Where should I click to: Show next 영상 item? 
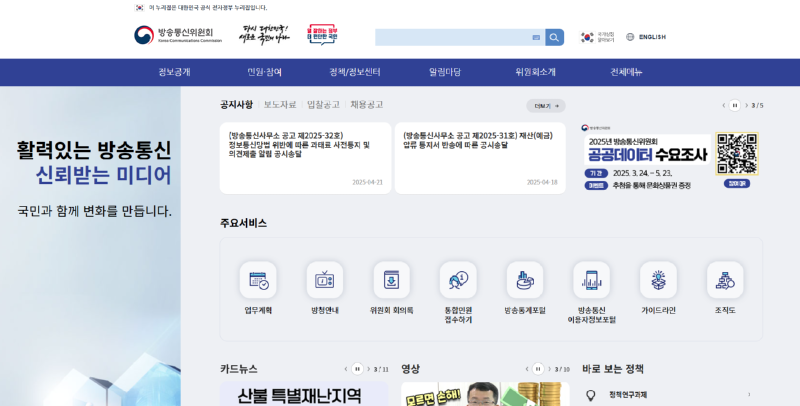pyautogui.click(x=549, y=369)
